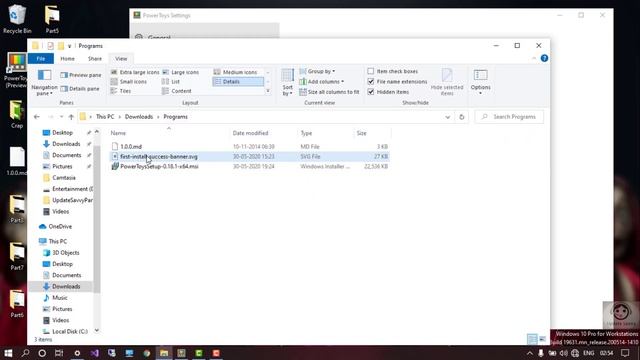Open Visual Studio from taskbar
The width and height of the screenshot is (640, 360).
95,353
